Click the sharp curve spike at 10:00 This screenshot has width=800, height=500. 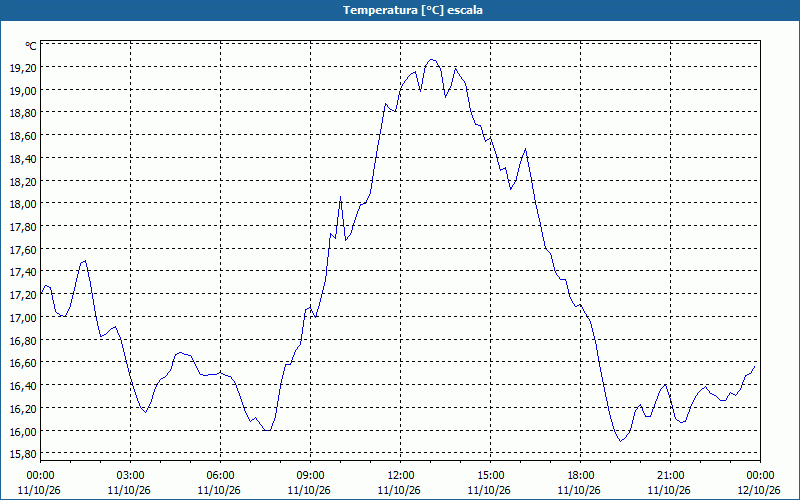pyautogui.click(x=340, y=197)
